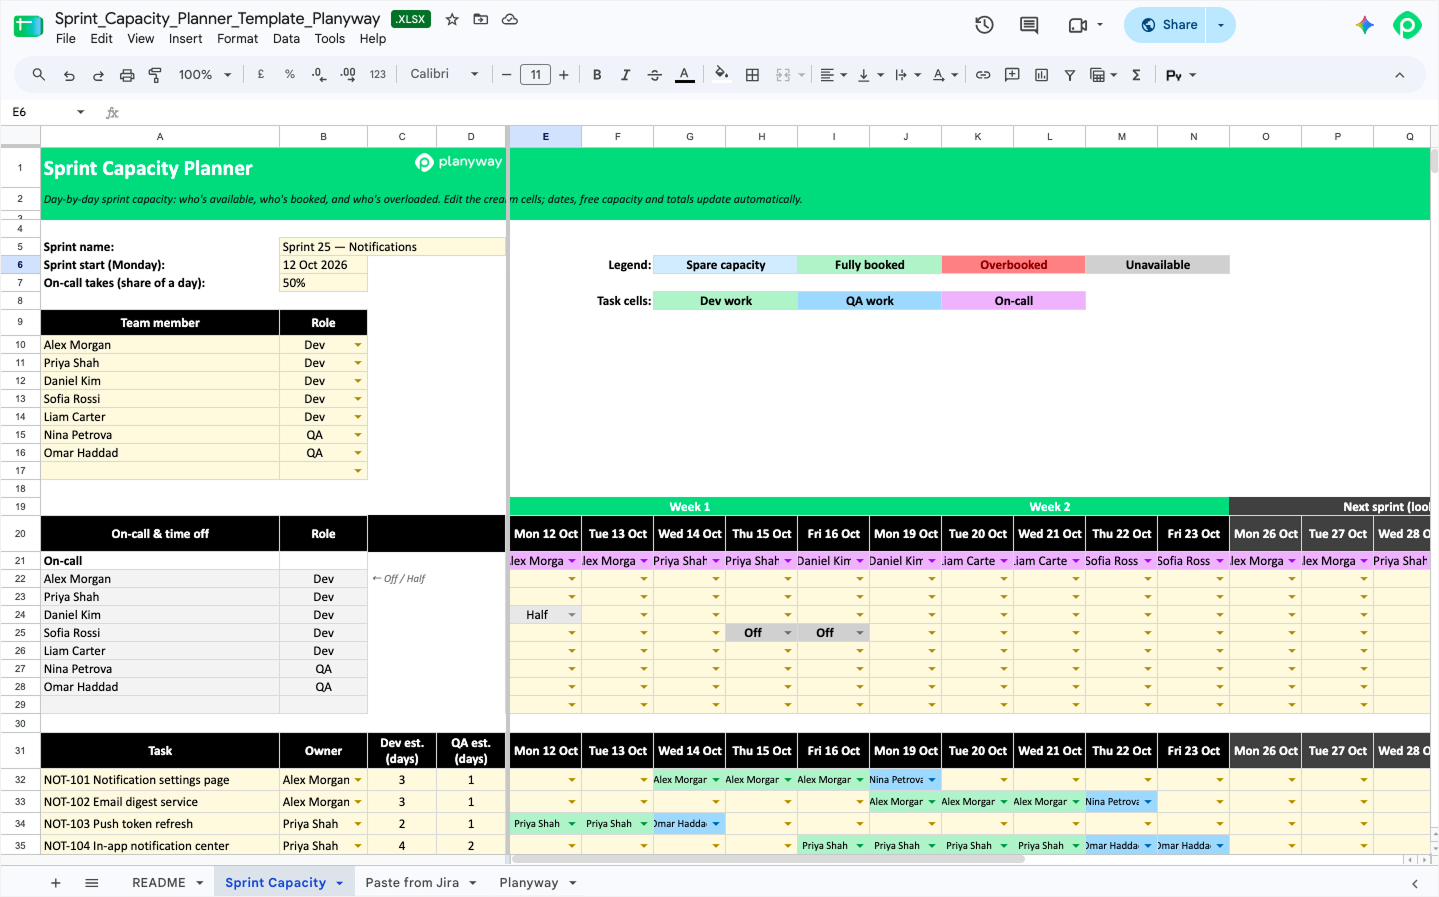Open the text color picker
1439x897 pixels.
point(685,75)
